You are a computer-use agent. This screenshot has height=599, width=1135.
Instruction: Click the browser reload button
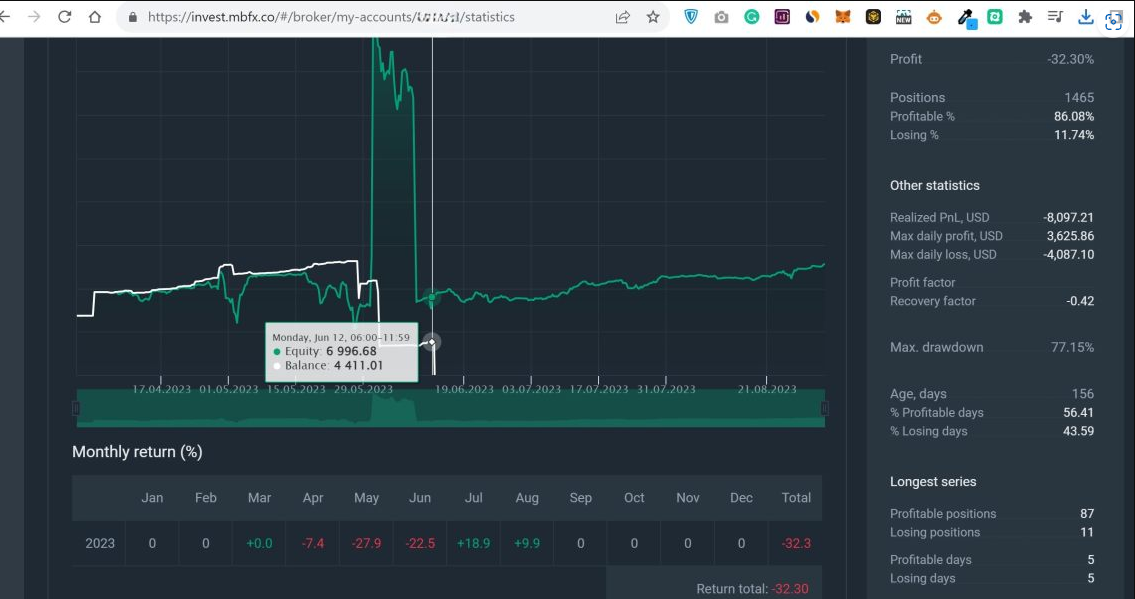[65, 17]
